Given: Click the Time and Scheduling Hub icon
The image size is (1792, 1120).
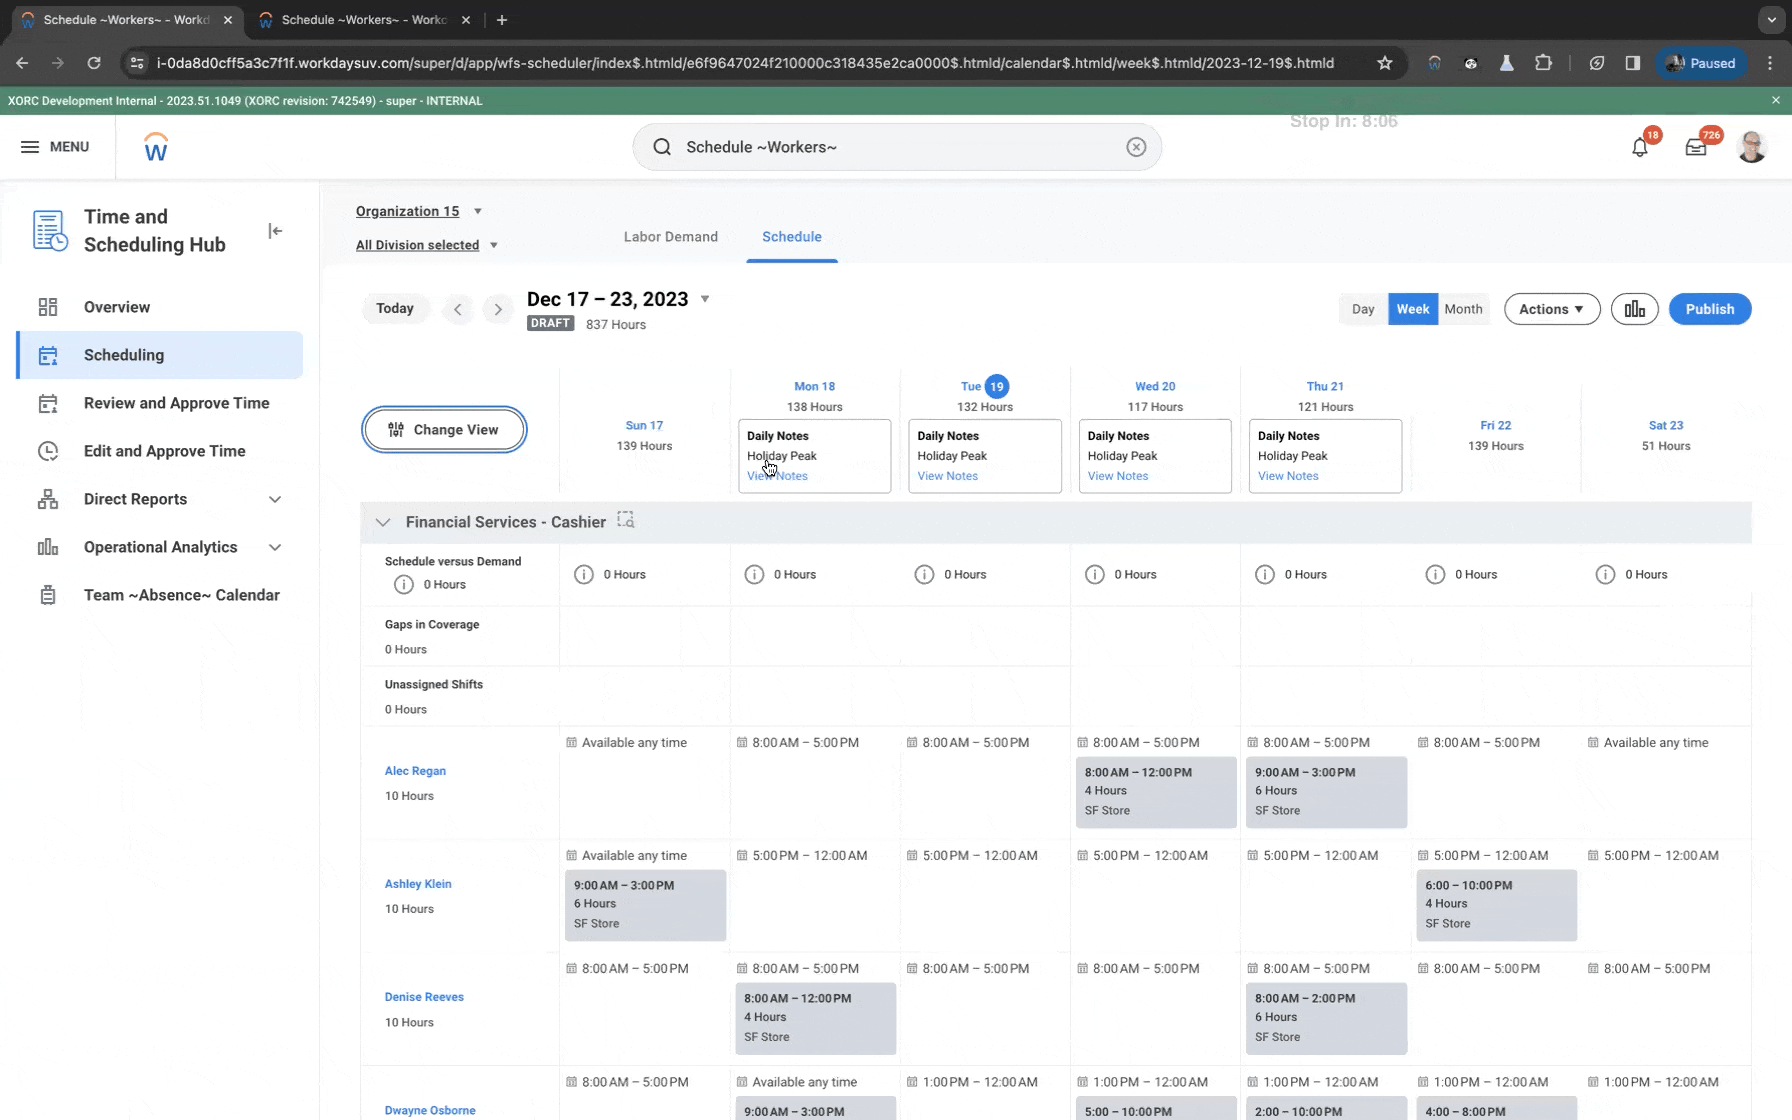Looking at the screenshot, I should (50, 231).
